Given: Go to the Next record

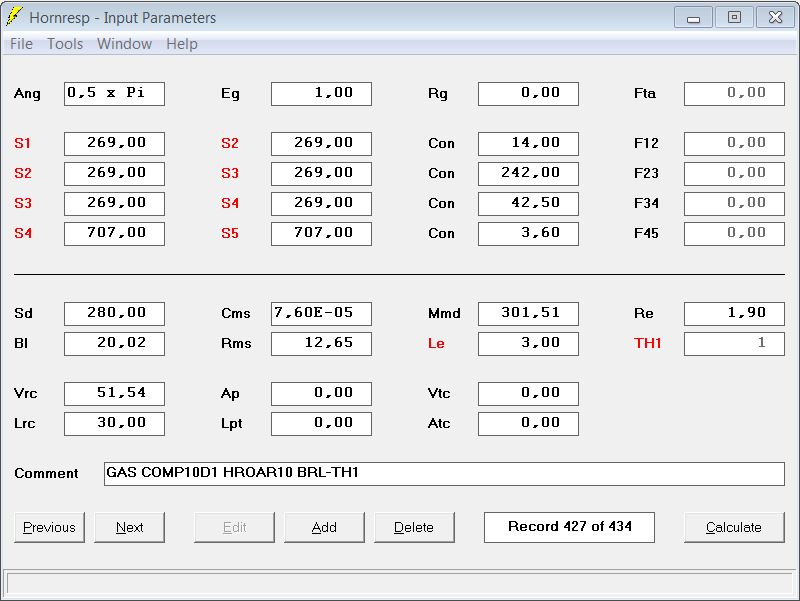Looking at the screenshot, I should 130,527.
